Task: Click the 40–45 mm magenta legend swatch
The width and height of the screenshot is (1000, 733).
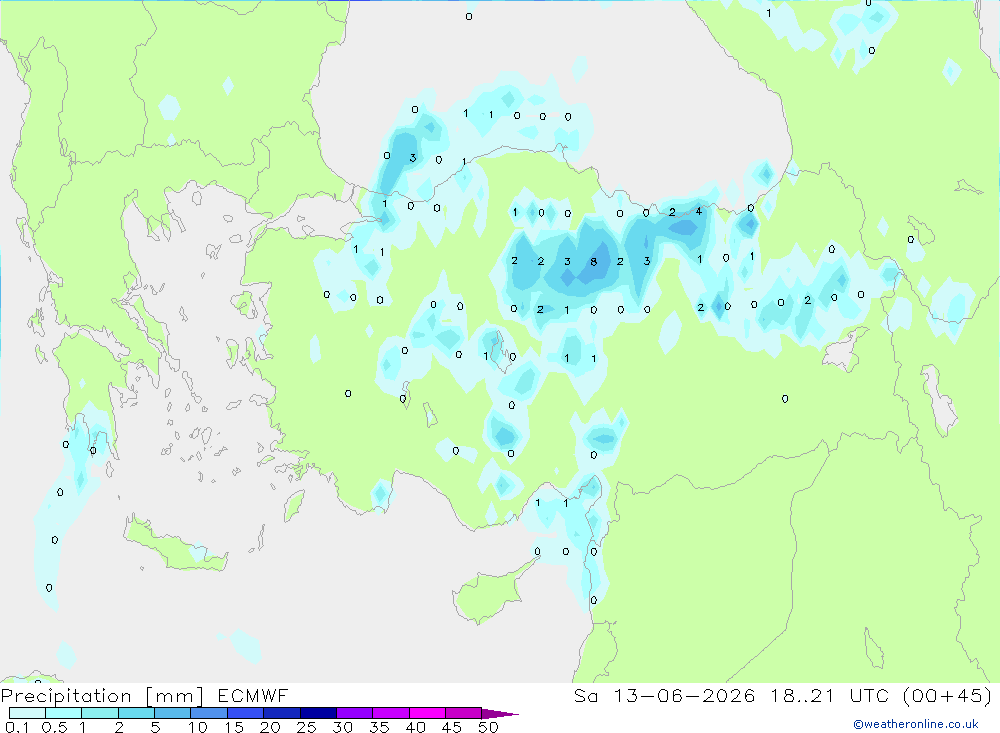Action: coord(427,713)
